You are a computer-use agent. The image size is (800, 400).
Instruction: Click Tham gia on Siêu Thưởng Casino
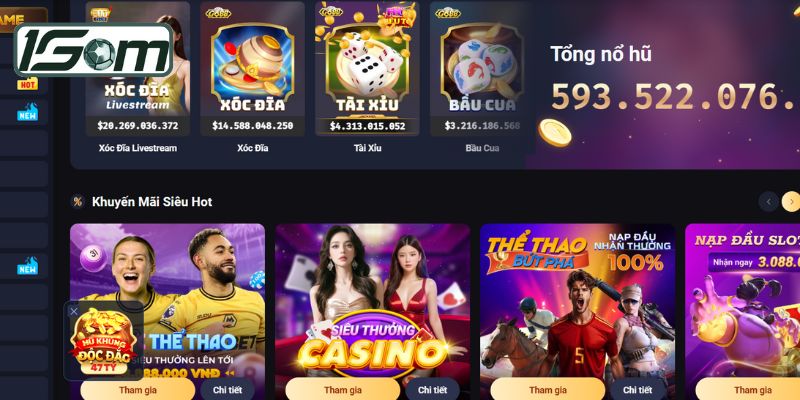tap(343, 390)
